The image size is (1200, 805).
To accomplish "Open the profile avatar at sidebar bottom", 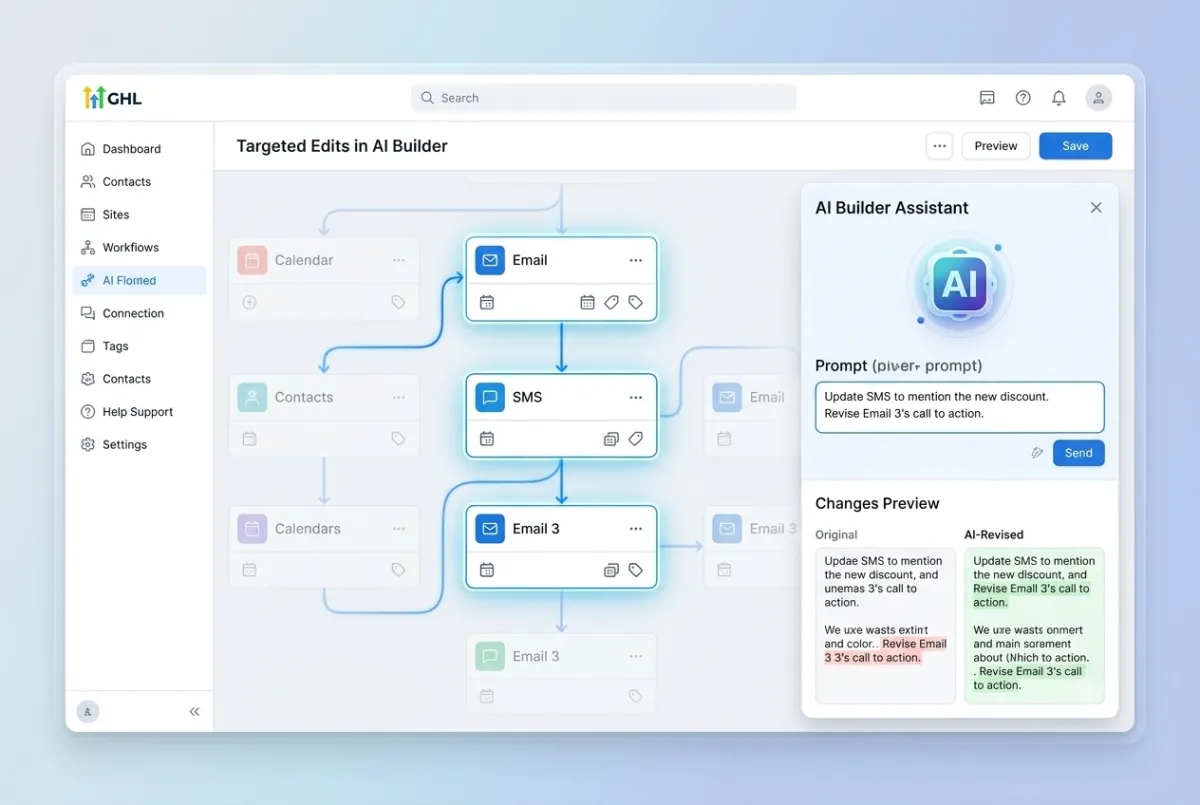I will point(88,711).
